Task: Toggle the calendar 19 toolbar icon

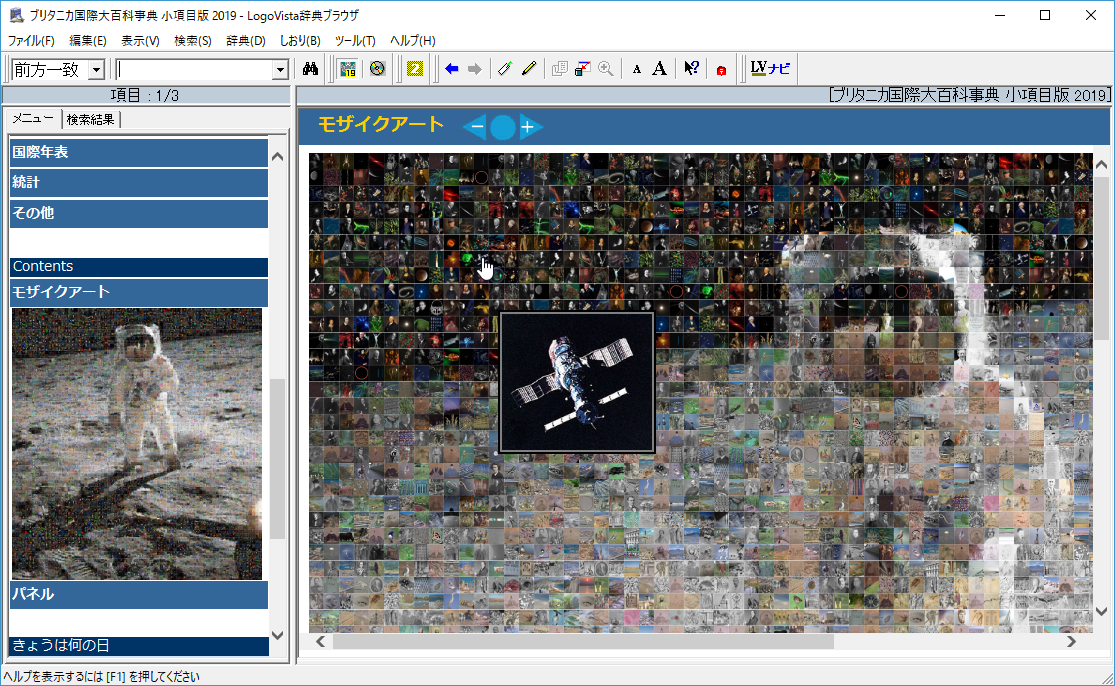Action: click(348, 69)
